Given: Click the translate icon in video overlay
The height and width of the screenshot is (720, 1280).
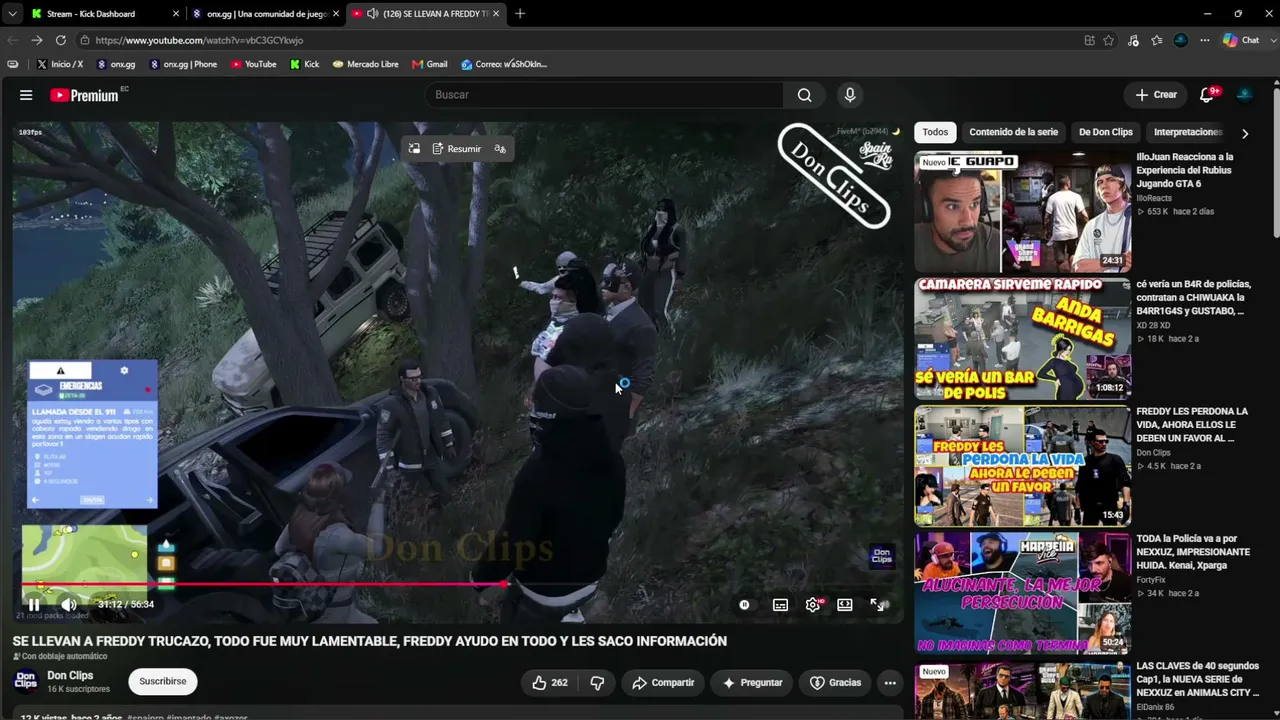Looking at the screenshot, I should coord(500,149).
